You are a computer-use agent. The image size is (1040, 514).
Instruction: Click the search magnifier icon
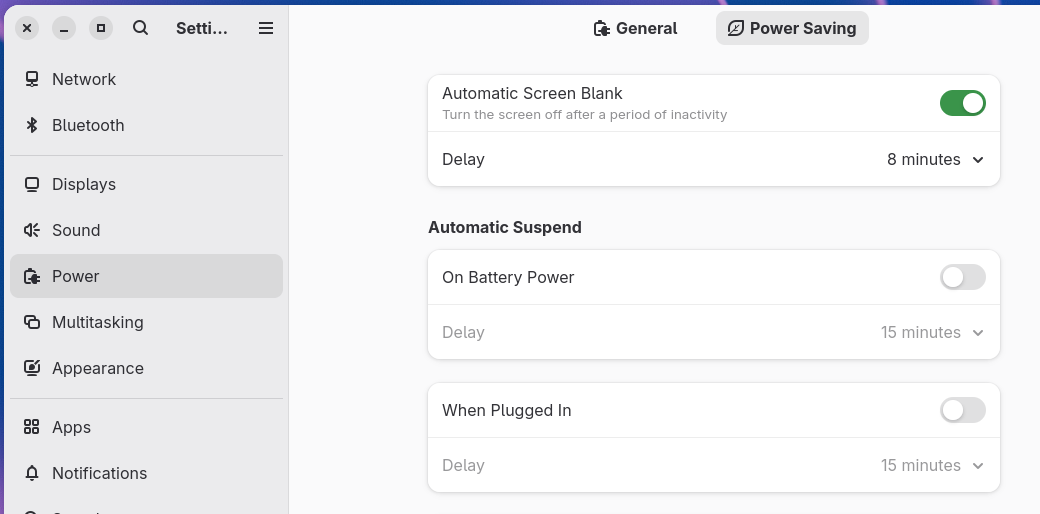140,28
